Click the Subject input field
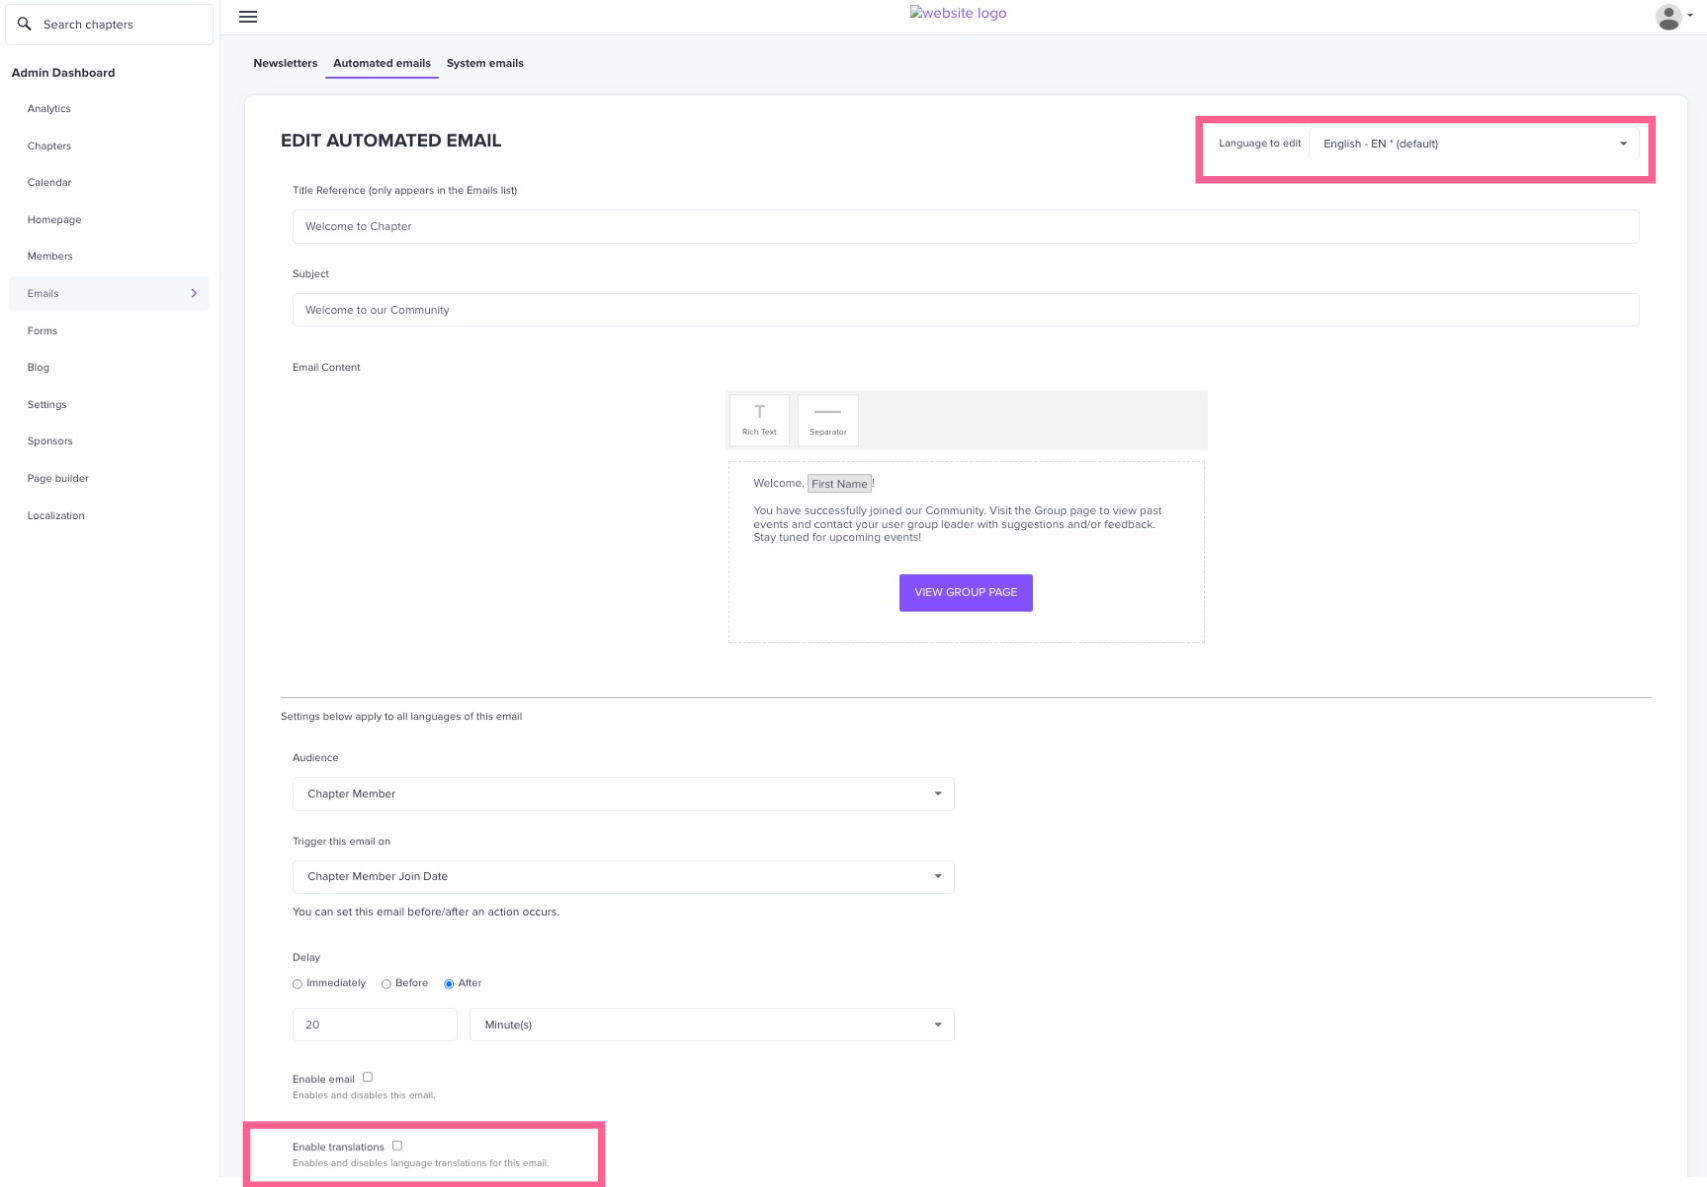This screenshot has width=1707, height=1187. point(964,310)
